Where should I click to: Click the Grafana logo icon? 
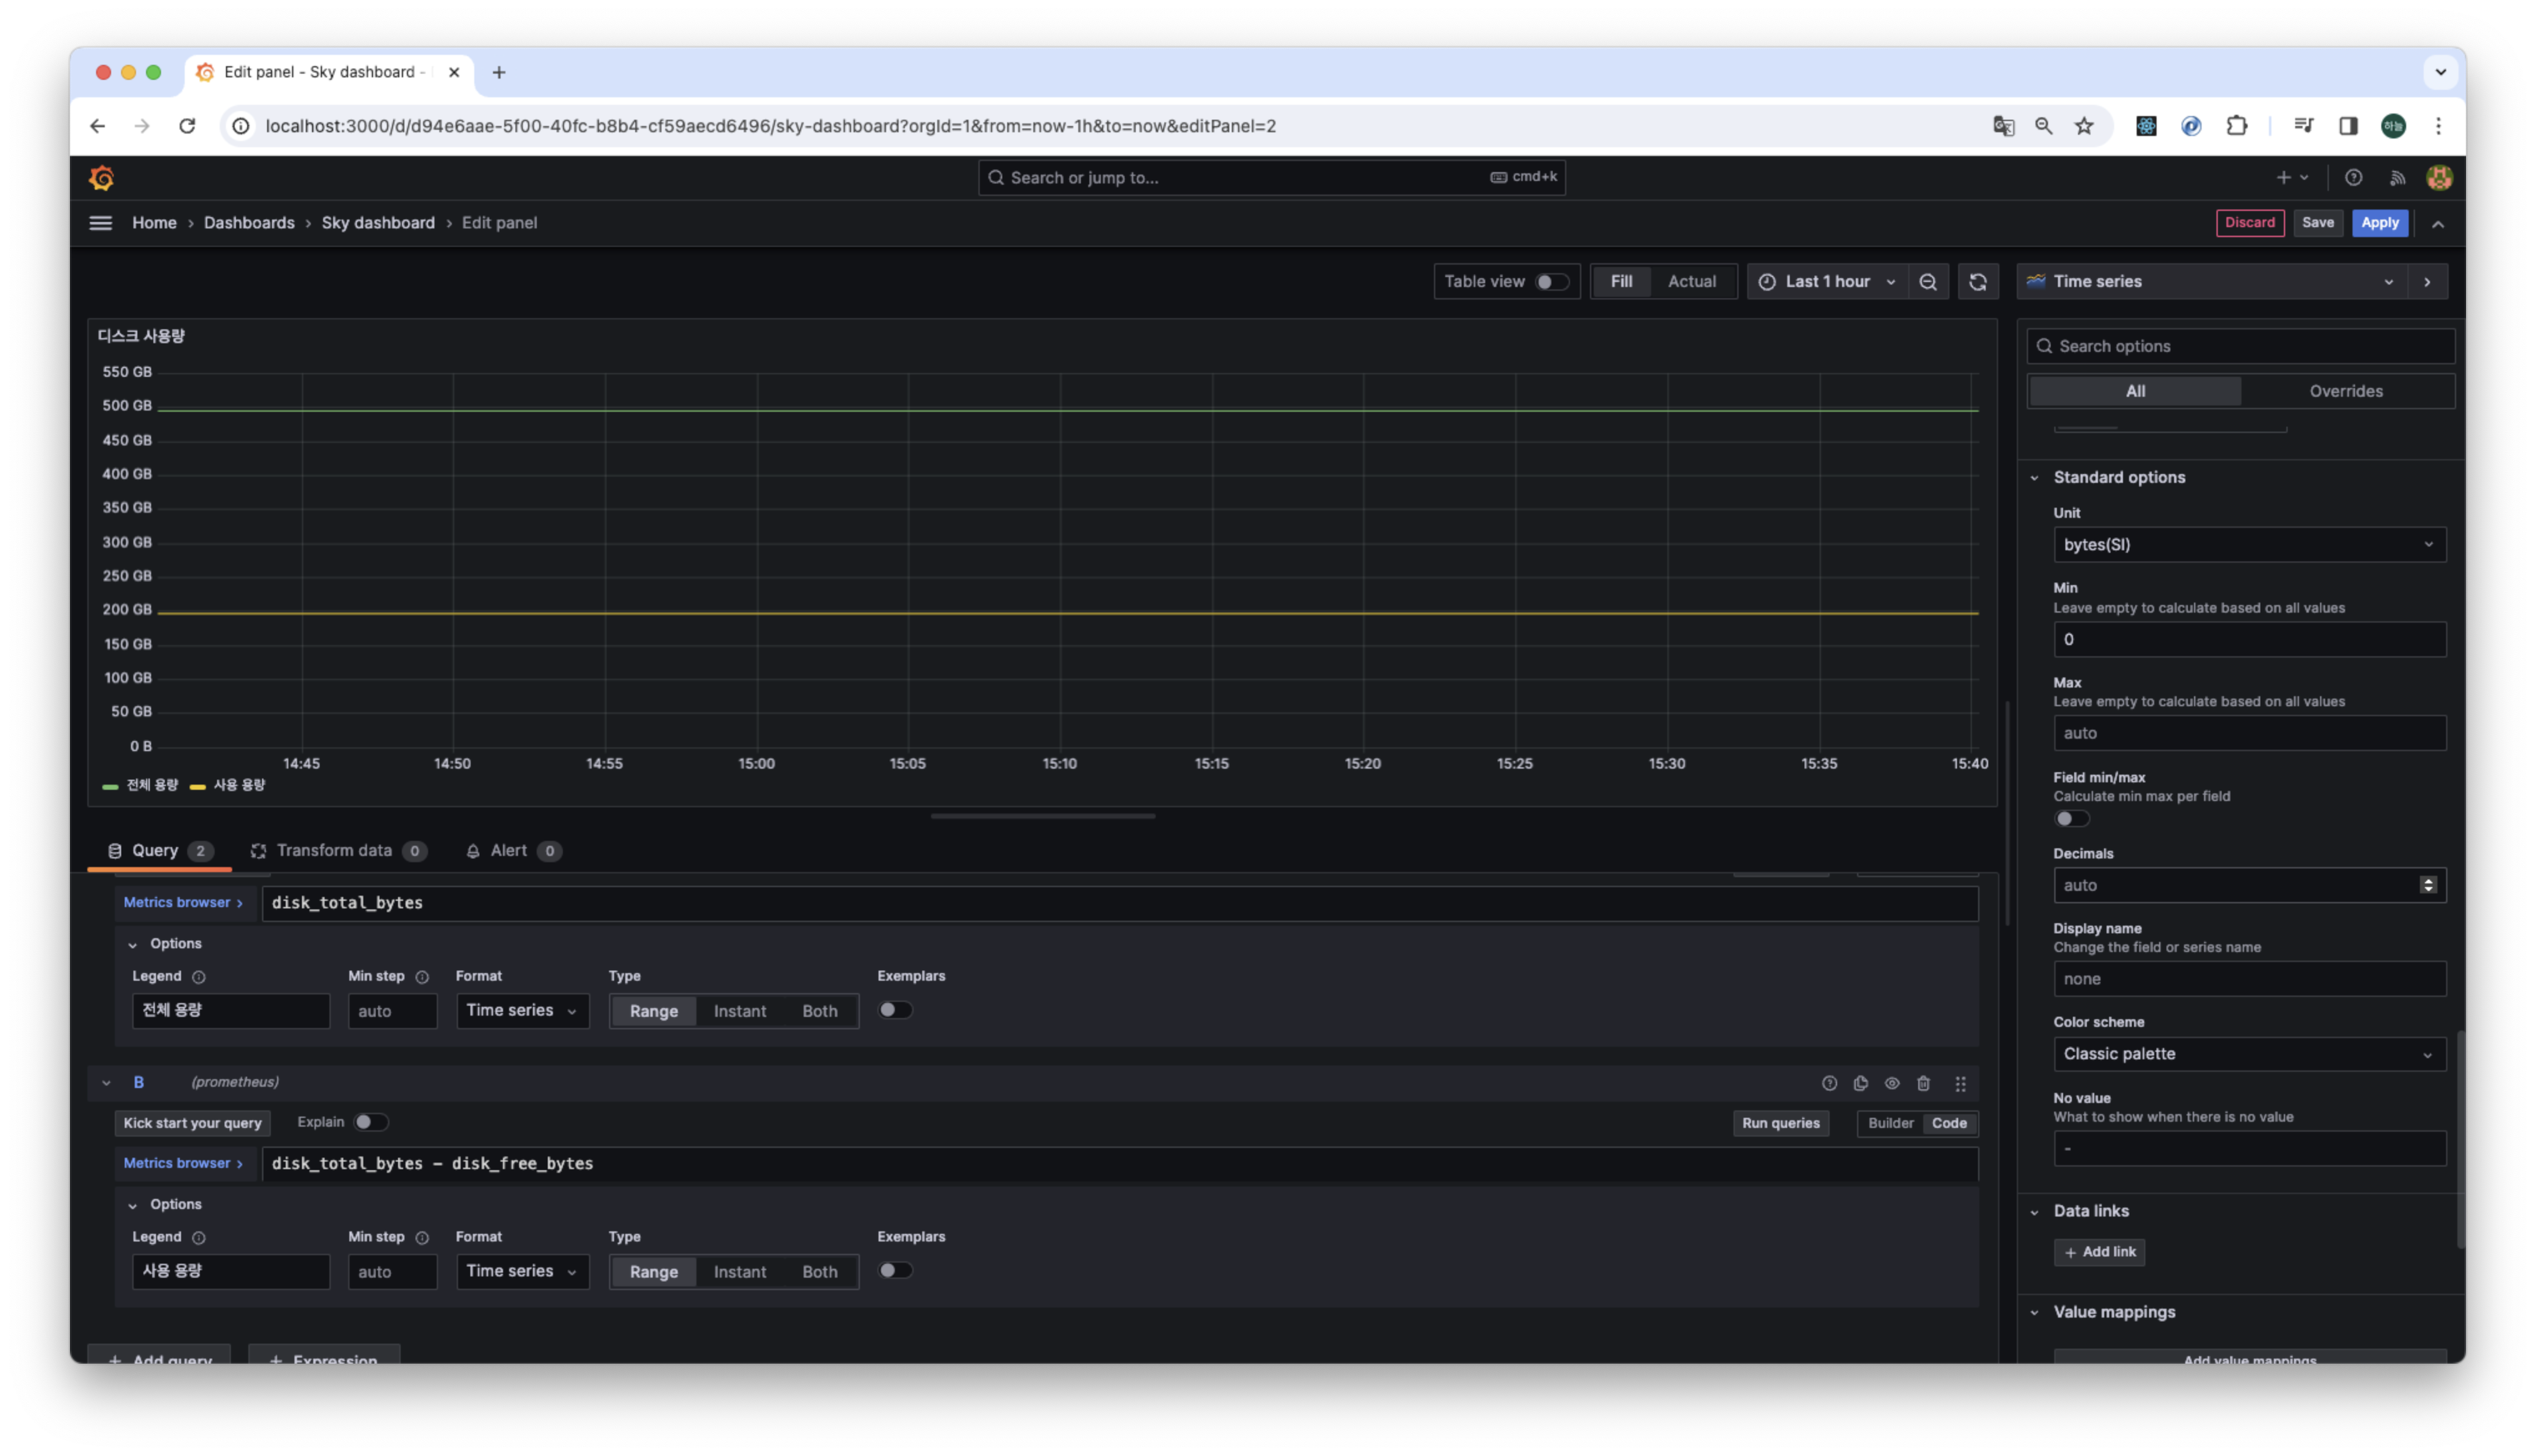[x=102, y=178]
